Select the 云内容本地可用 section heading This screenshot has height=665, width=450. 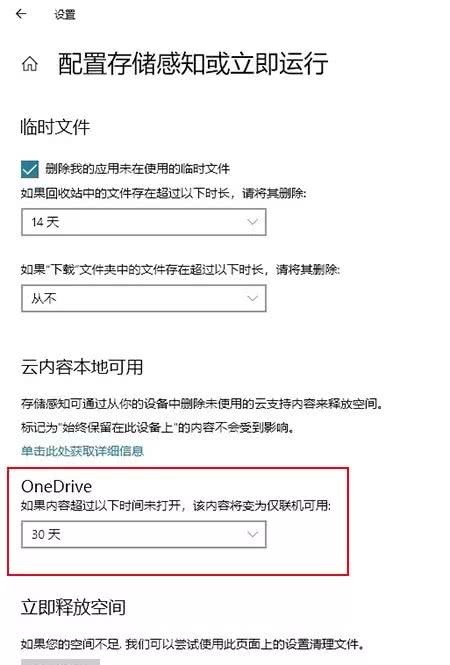click(x=82, y=367)
